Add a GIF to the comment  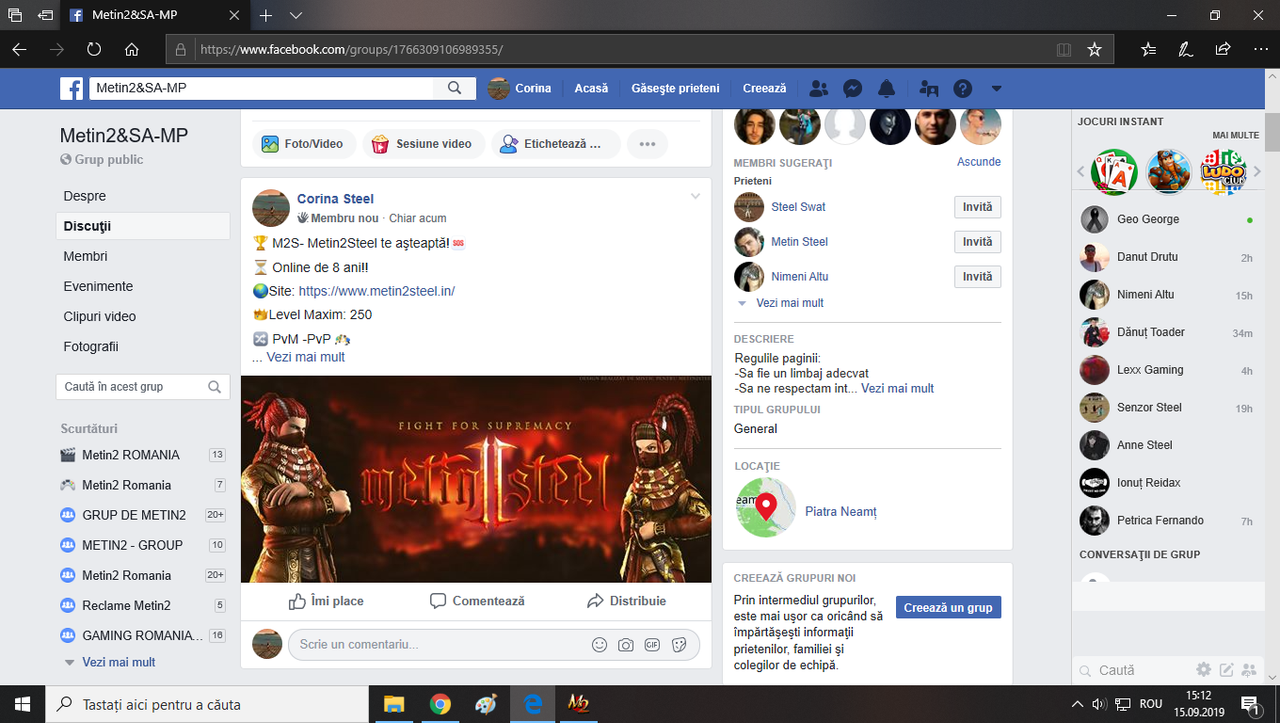(x=652, y=645)
